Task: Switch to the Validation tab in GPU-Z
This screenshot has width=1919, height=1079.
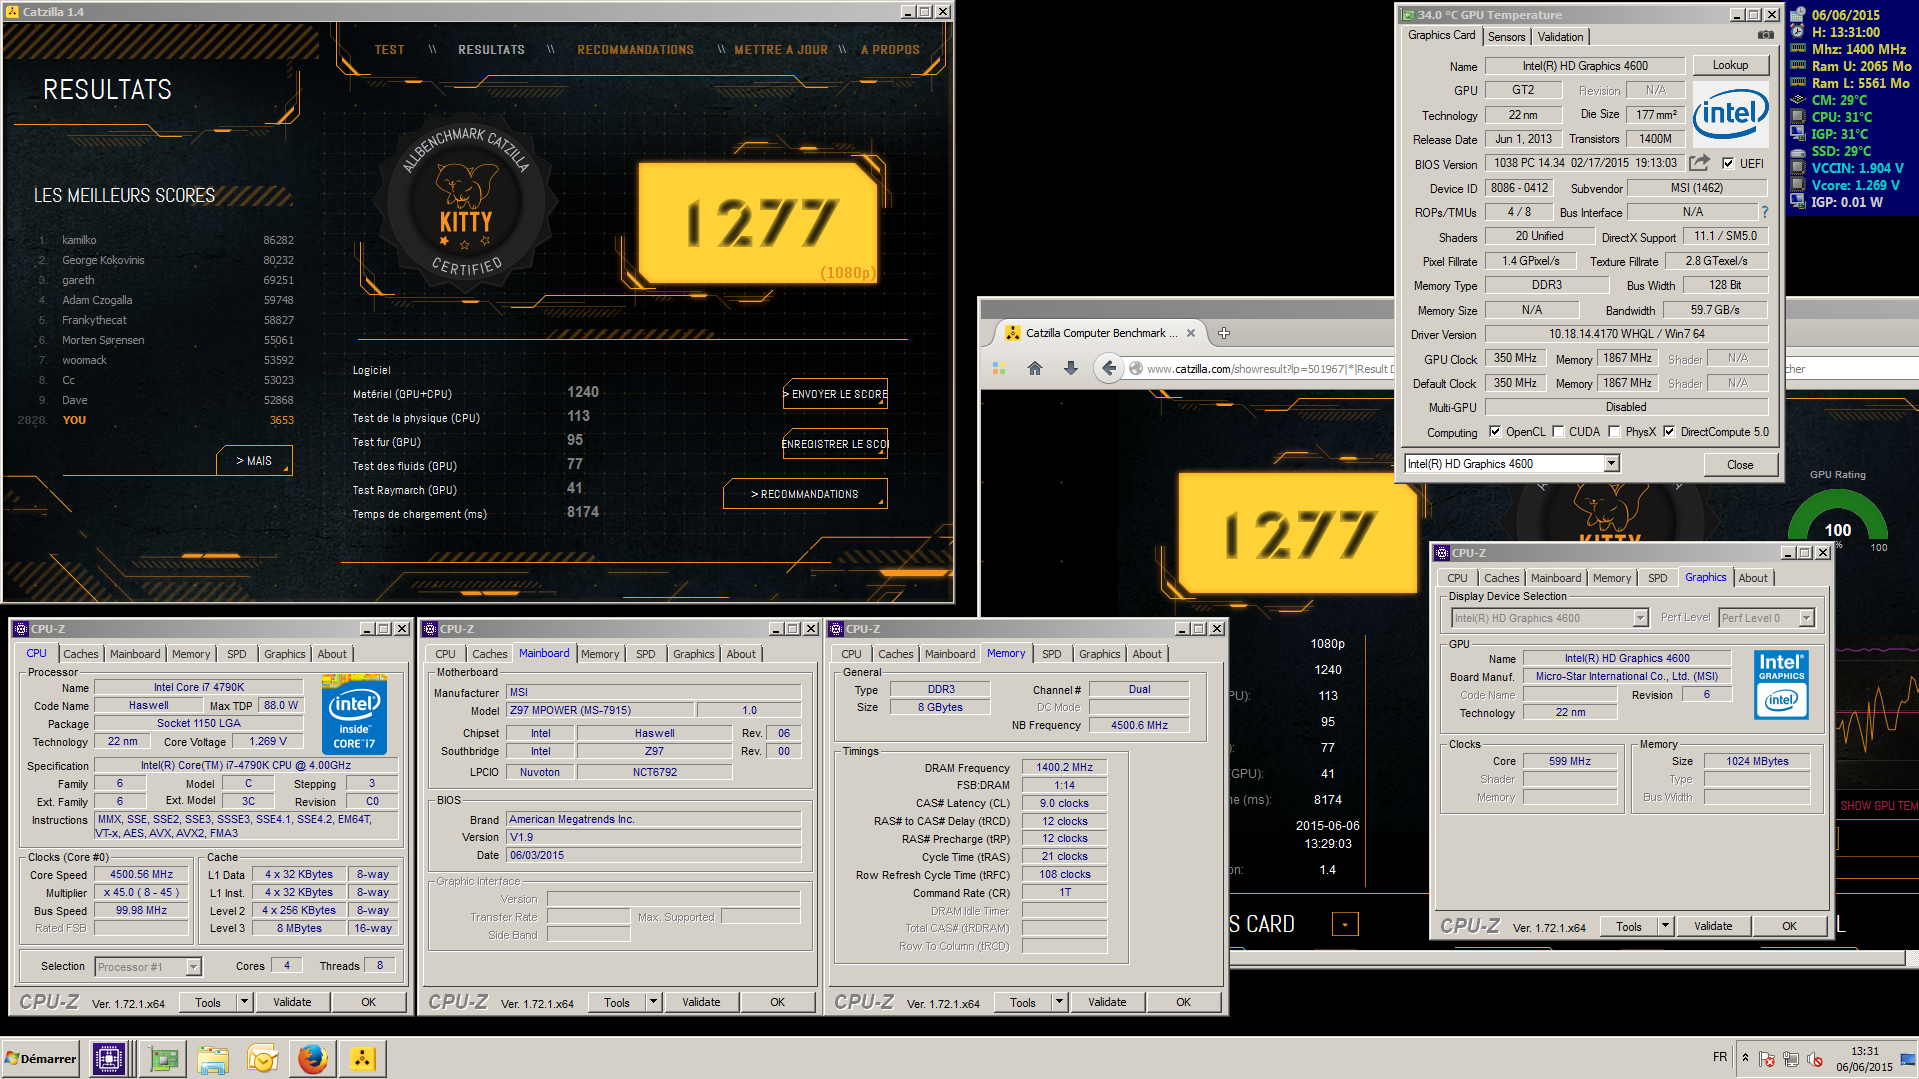Action: [1560, 37]
